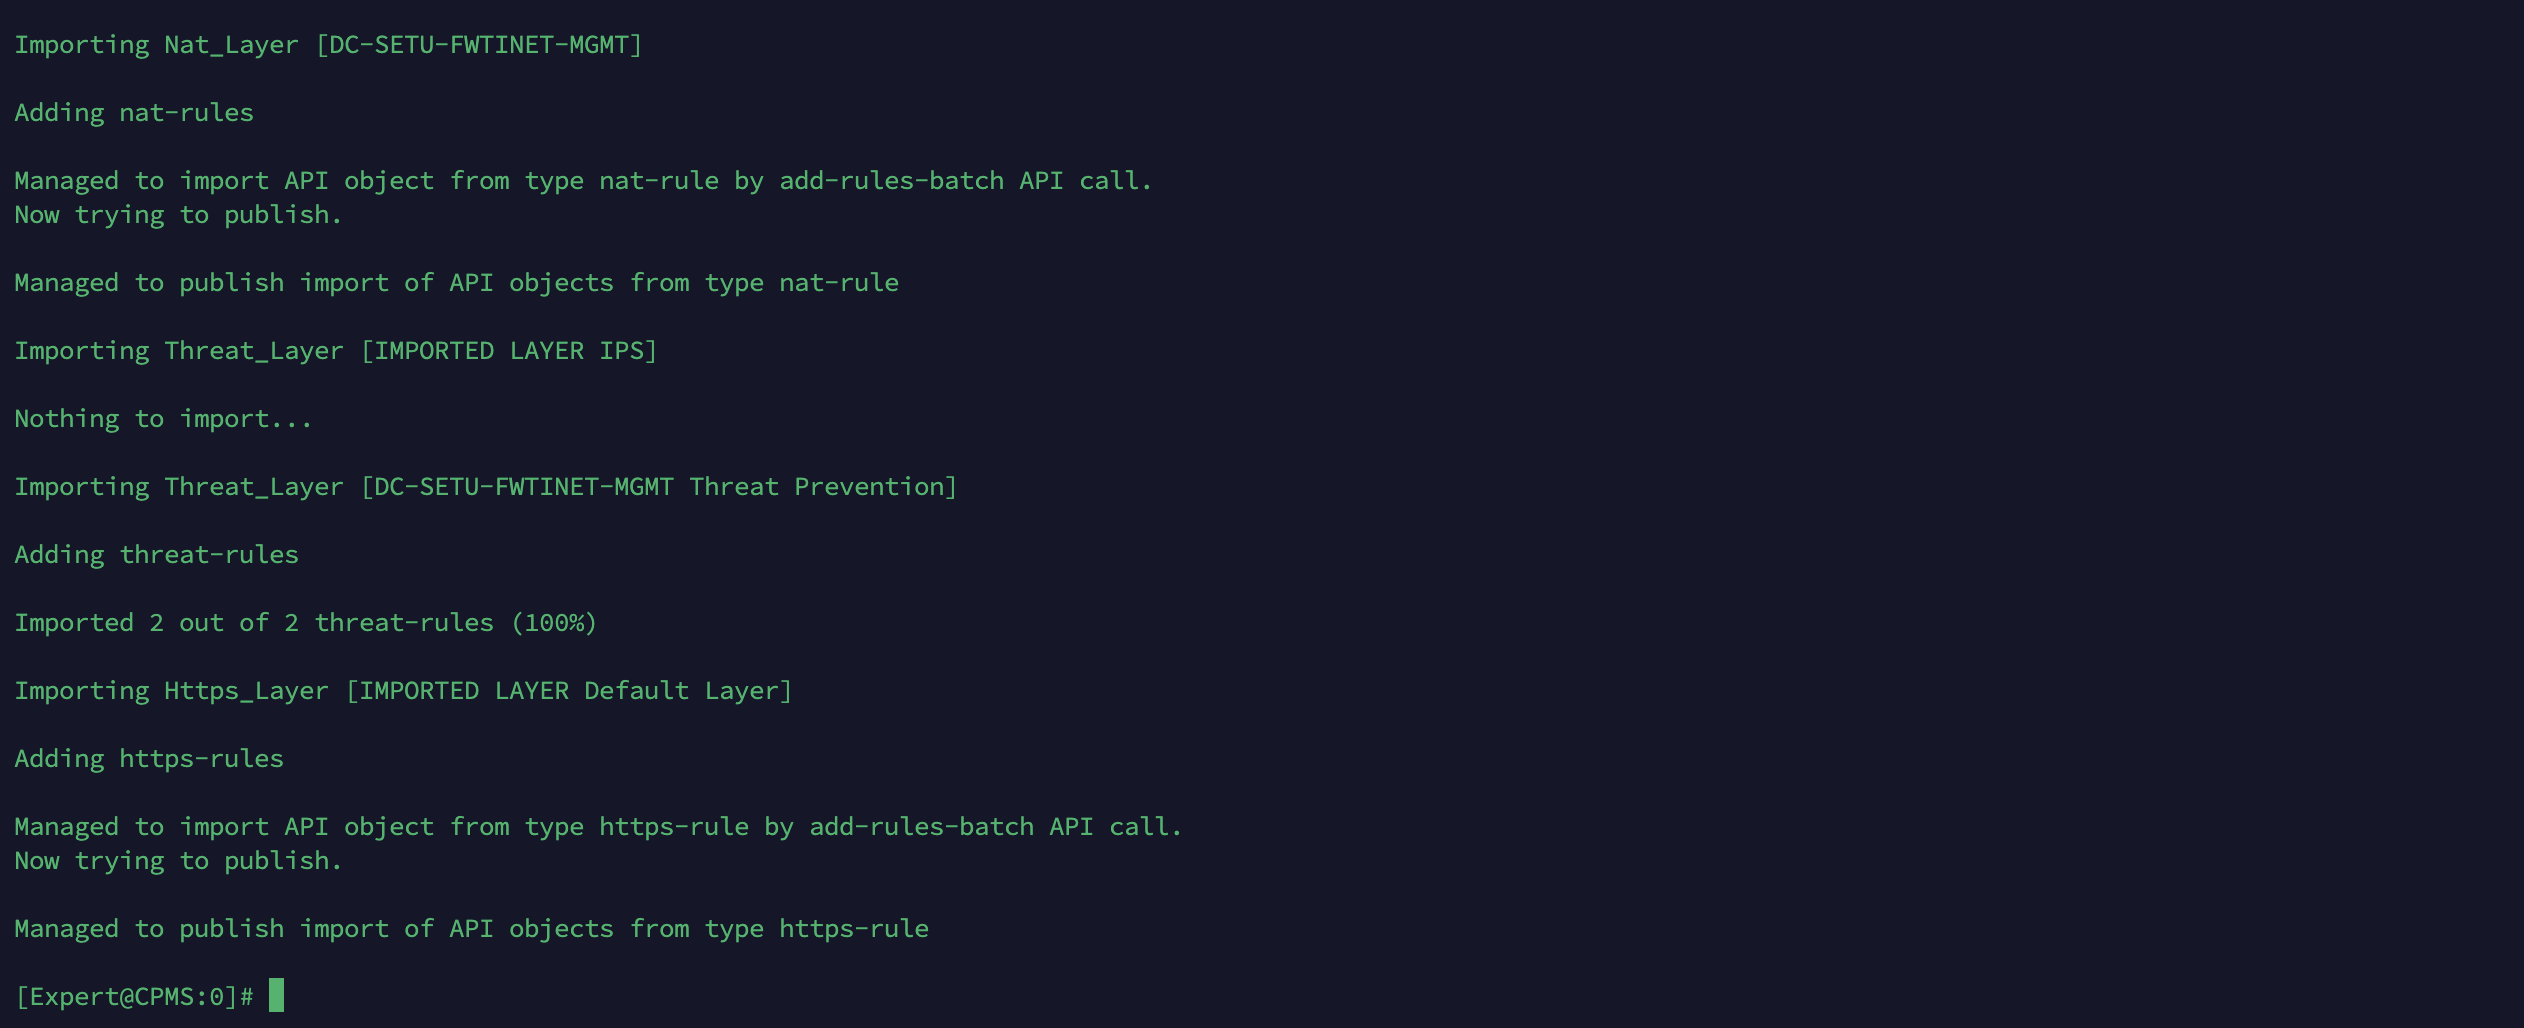
Task: Click the "Adding threat-rules" line
Action: [156, 555]
